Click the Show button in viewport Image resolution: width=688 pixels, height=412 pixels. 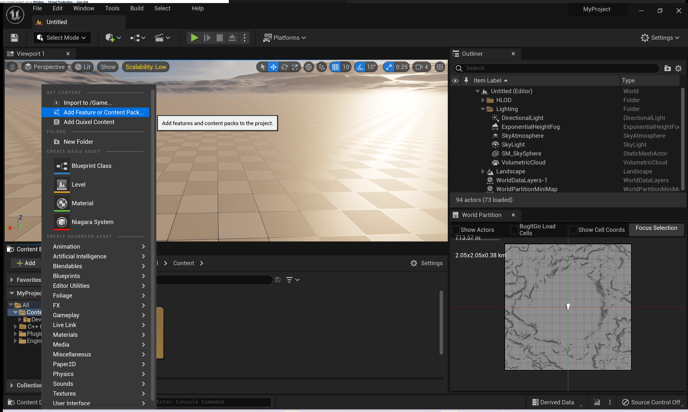(x=108, y=67)
